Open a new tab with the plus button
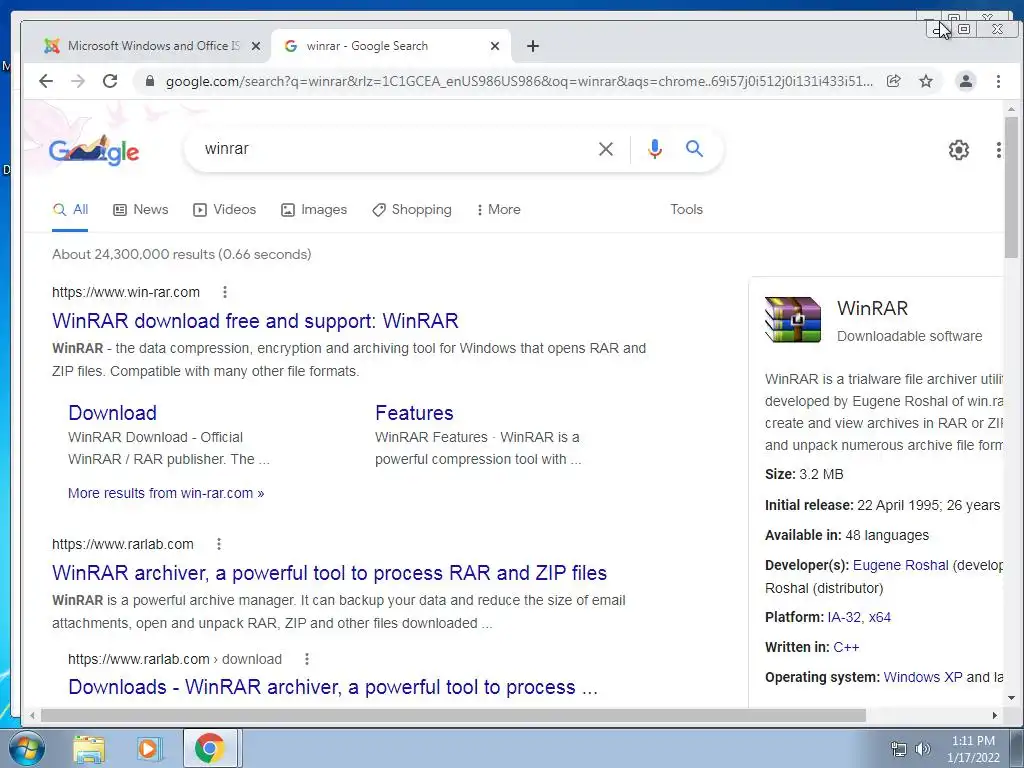The width and height of the screenshot is (1024, 768). pos(533,46)
